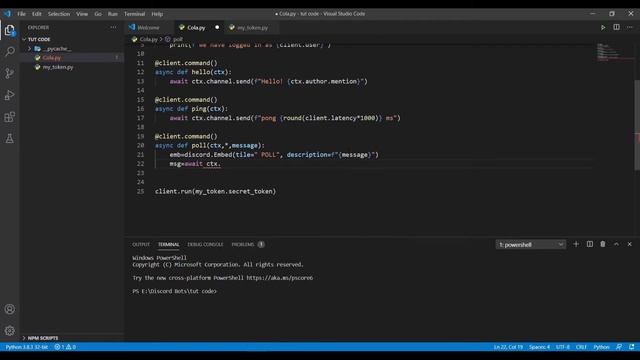Click line 25 client.run code
The width and height of the screenshot is (640, 360).
[216, 191]
